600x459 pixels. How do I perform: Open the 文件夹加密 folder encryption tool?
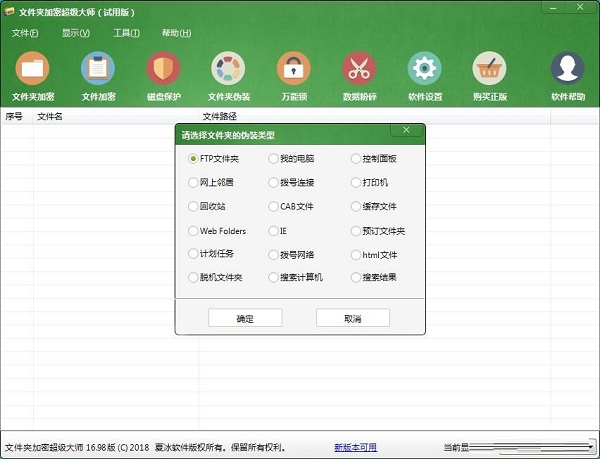coord(33,76)
